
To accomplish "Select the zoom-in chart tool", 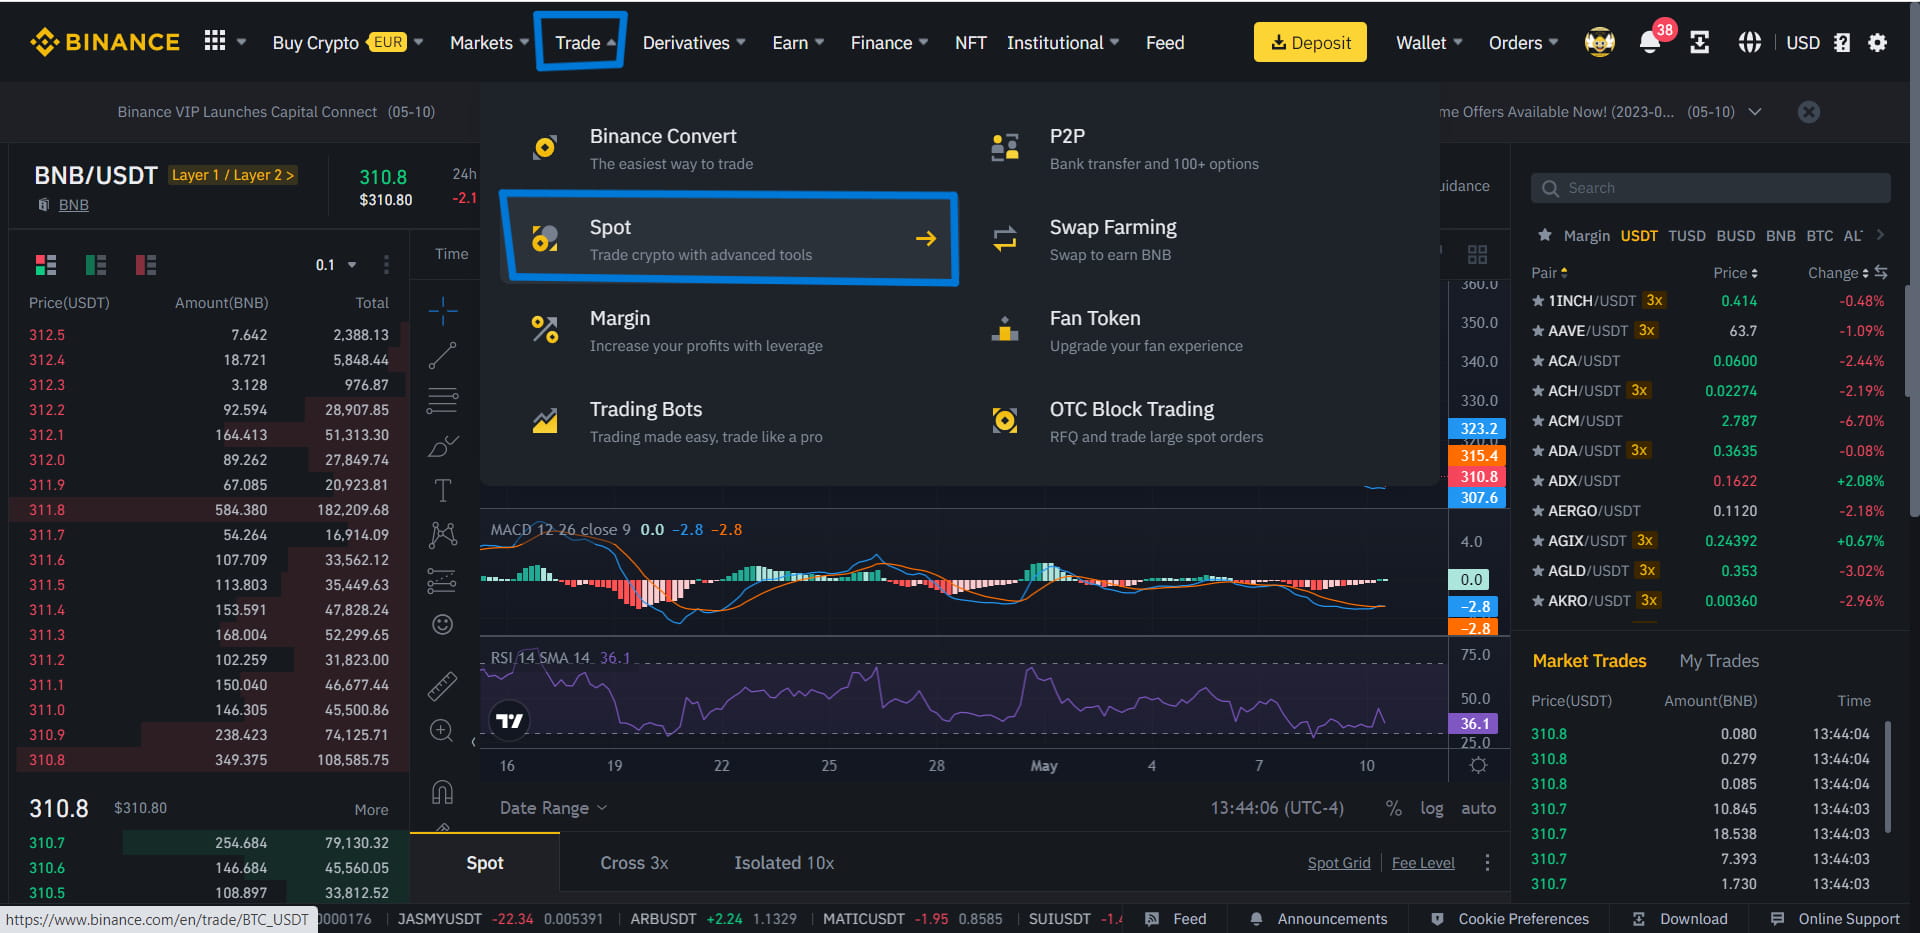I will click(x=442, y=731).
